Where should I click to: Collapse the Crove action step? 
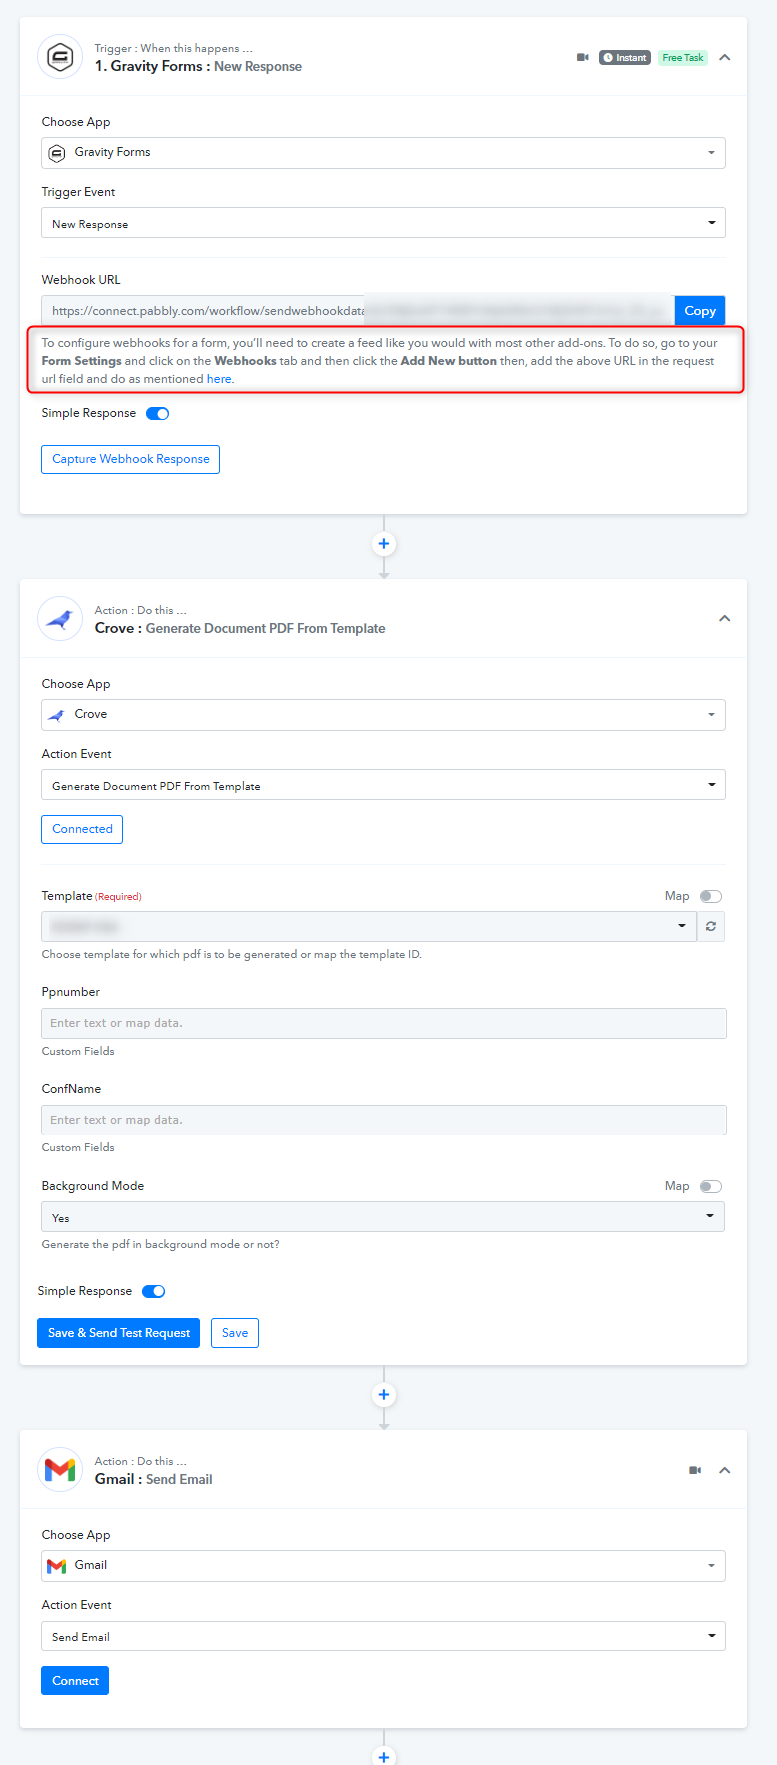(x=725, y=619)
